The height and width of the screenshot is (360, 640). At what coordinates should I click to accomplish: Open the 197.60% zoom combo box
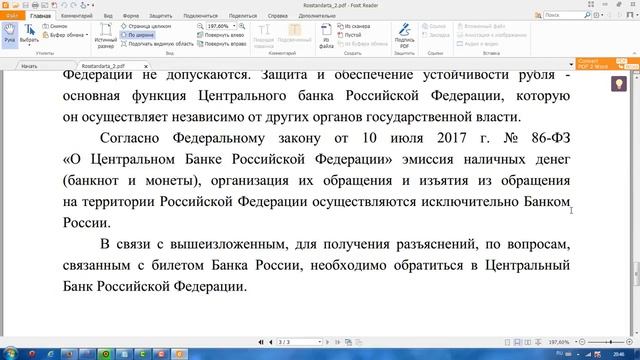(221, 26)
